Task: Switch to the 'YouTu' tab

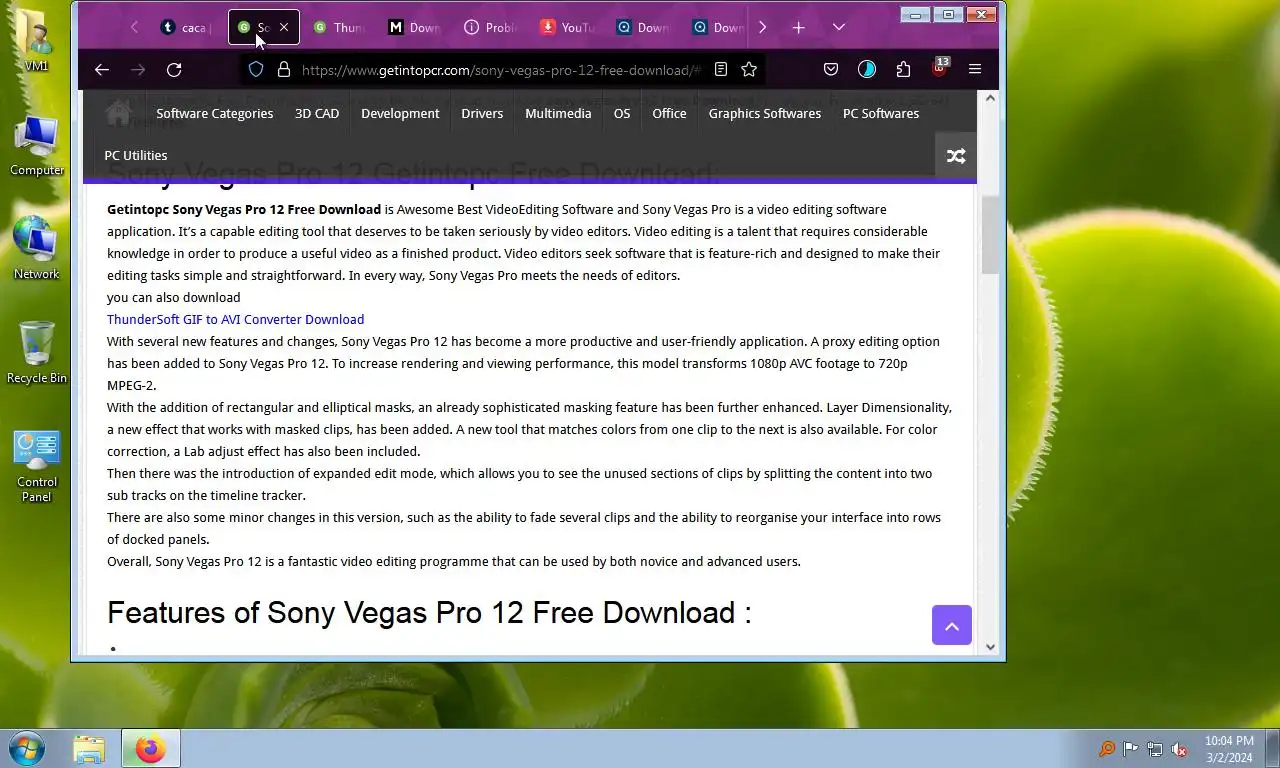Action: pyautogui.click(x=567, y=27)
